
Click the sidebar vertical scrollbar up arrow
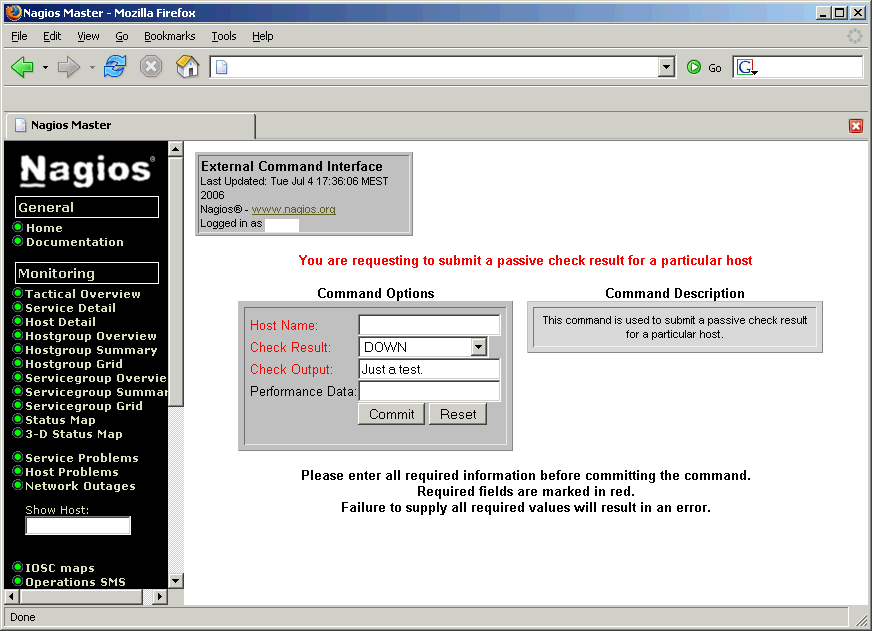click(175, 149)
